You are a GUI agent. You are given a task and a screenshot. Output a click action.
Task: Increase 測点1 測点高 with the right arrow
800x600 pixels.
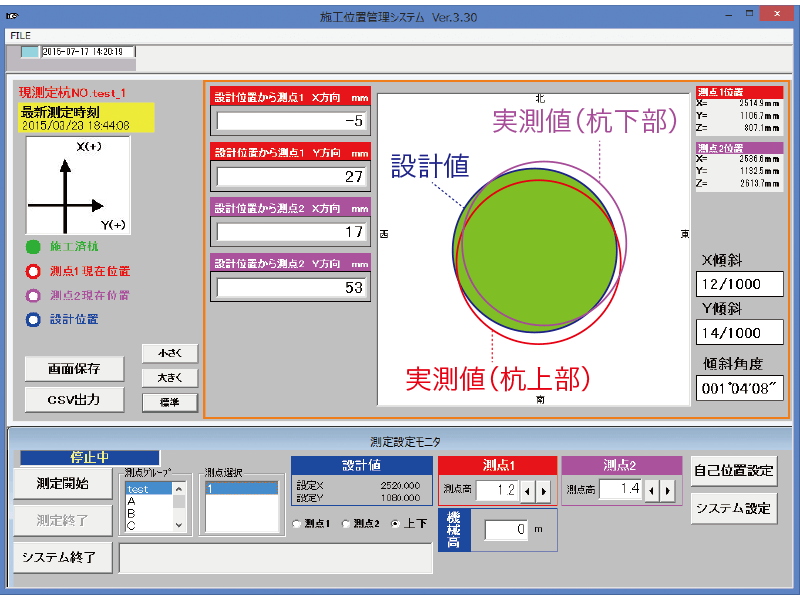(543, 492)
